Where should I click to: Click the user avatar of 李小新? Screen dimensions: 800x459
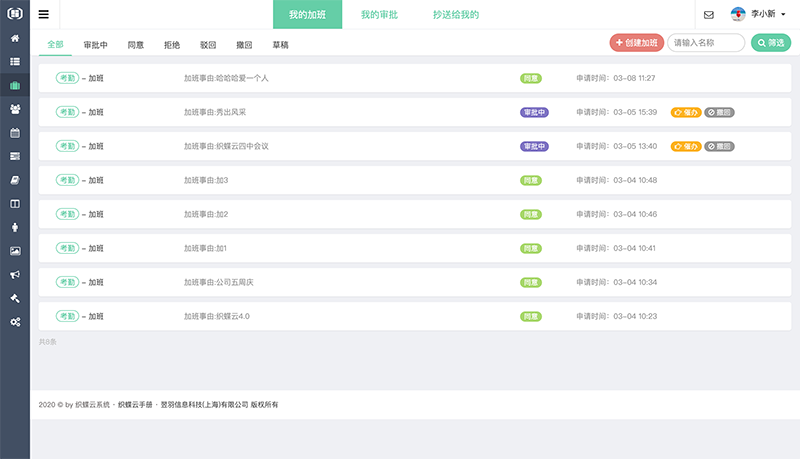click(x=738, y=14)
